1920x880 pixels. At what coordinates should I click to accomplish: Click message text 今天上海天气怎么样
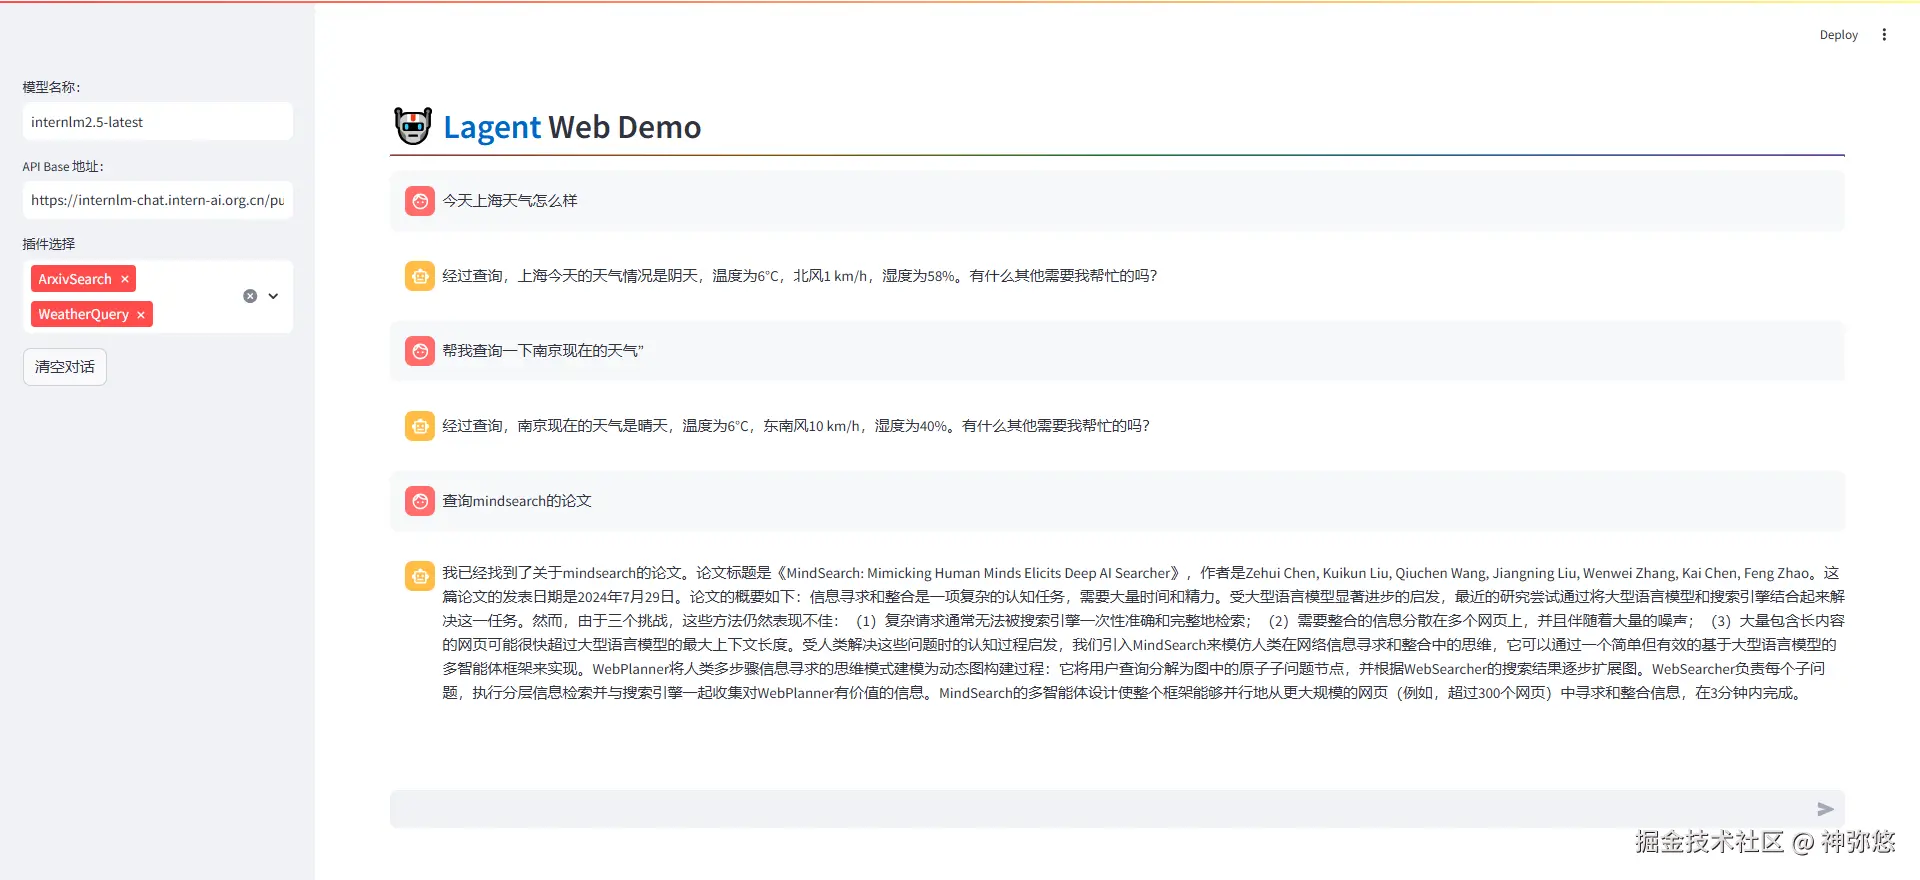[x=510, y=201]
